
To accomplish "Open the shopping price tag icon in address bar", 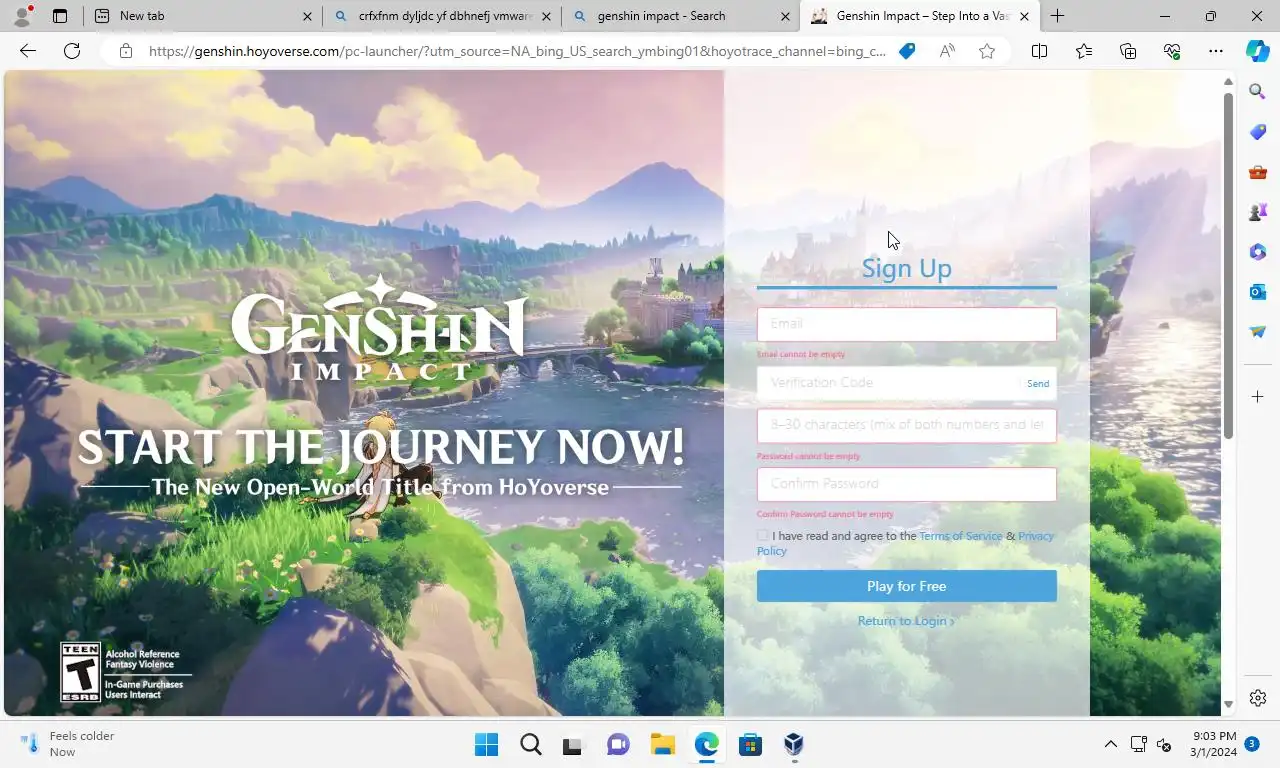I will tap(907, 51).
